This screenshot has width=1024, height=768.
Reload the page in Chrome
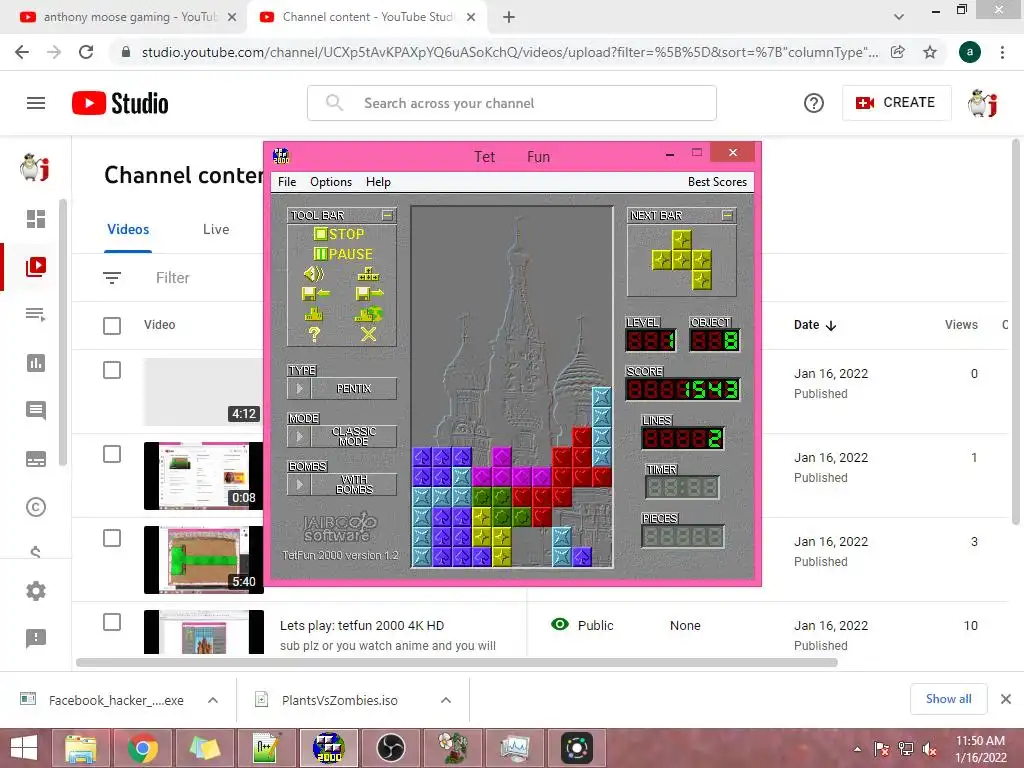(86, 52)
